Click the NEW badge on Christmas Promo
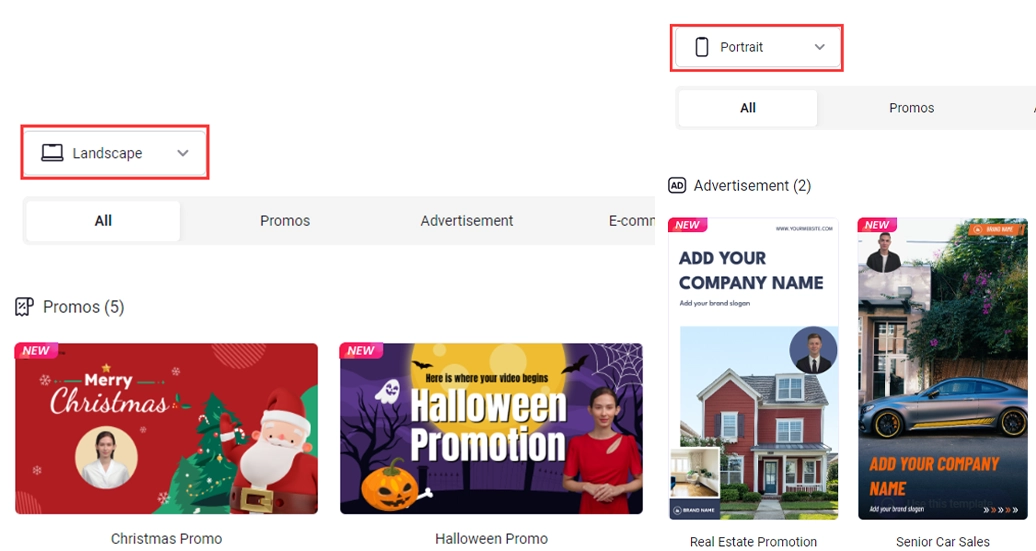 [36, 351]
